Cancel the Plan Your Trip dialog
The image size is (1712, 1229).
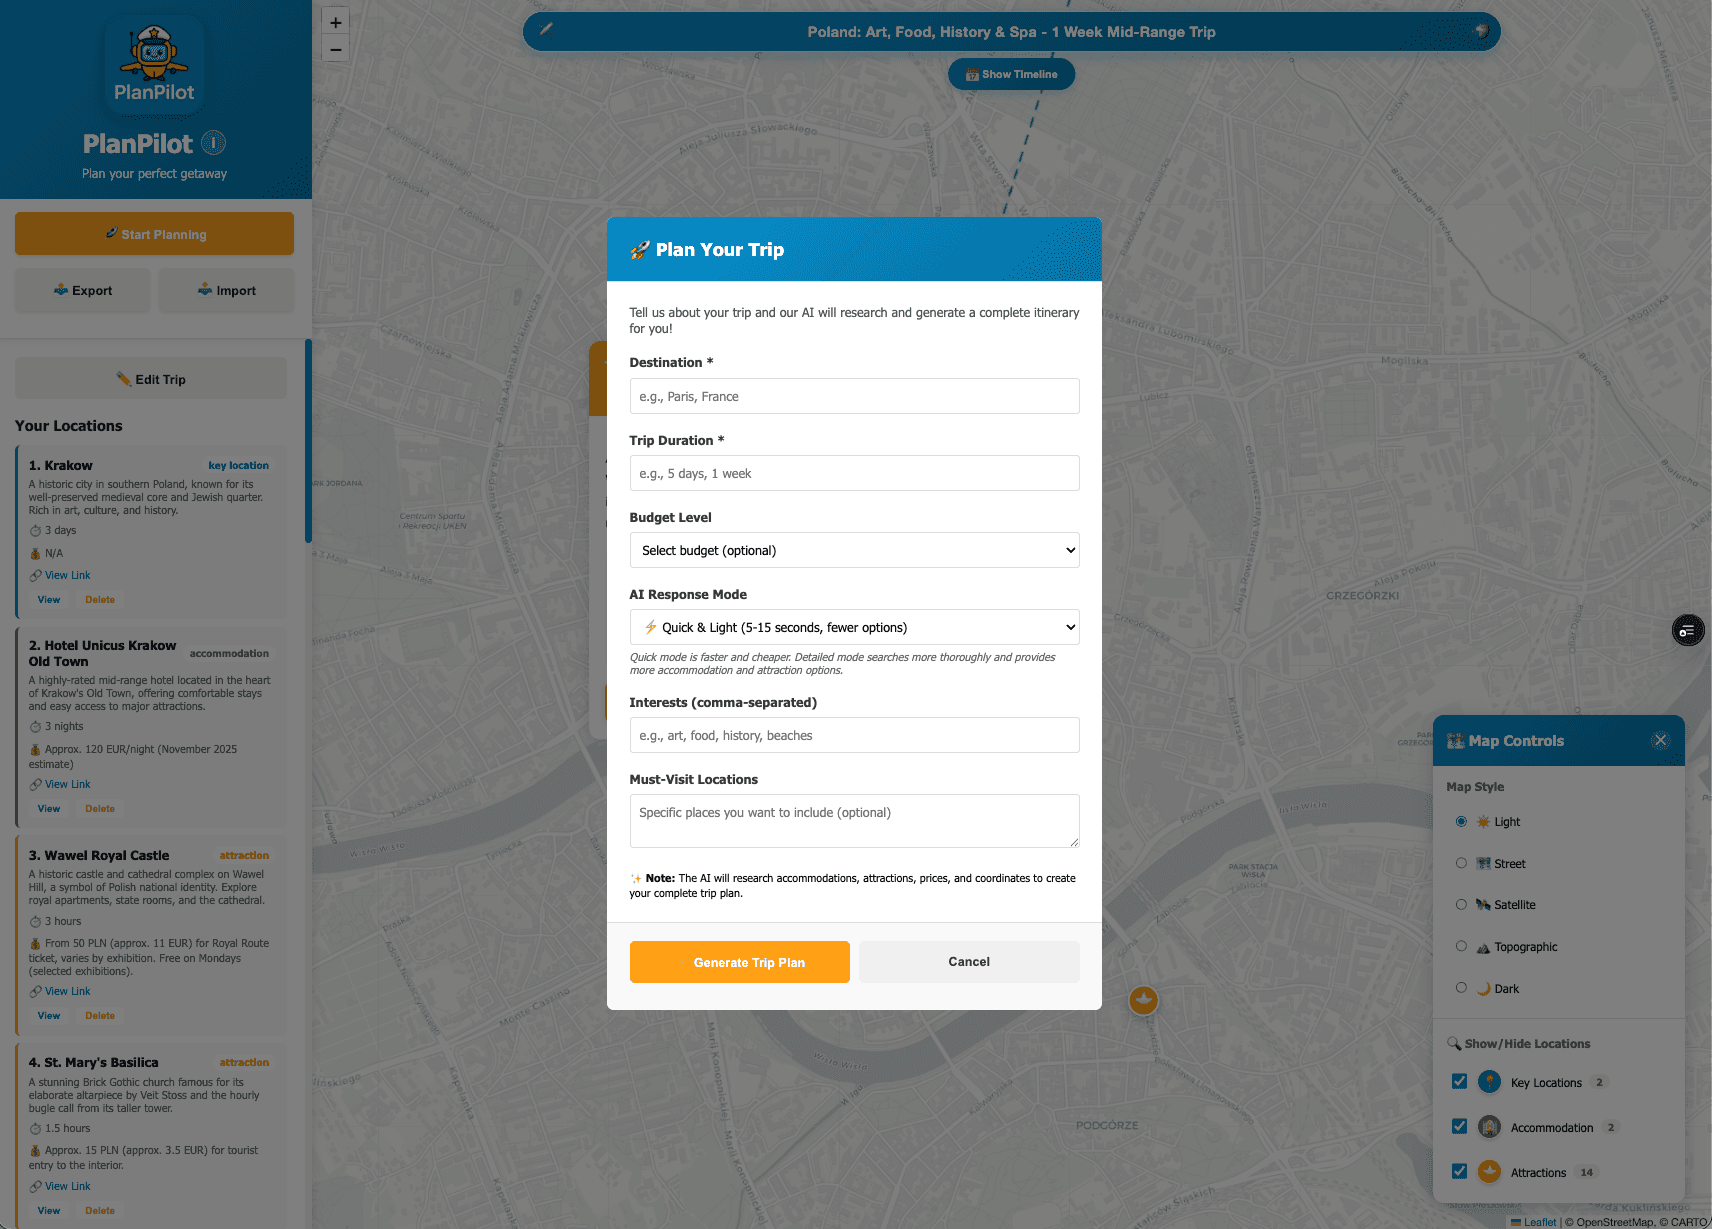968,962
